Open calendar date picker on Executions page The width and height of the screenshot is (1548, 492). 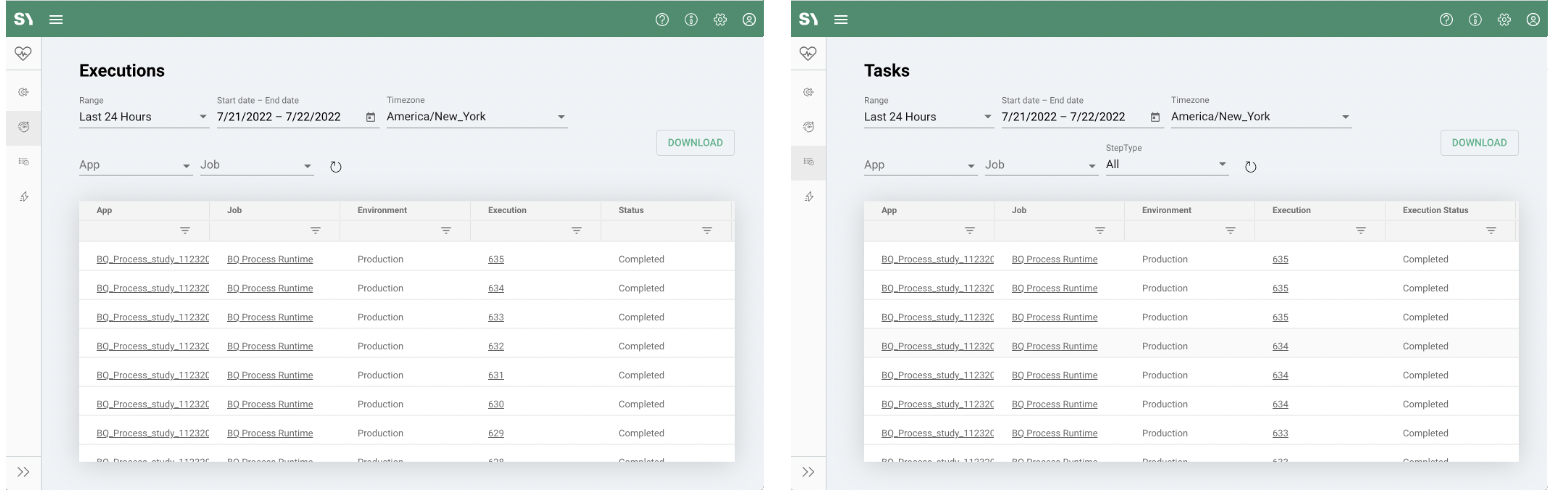[x=371, y=117]
